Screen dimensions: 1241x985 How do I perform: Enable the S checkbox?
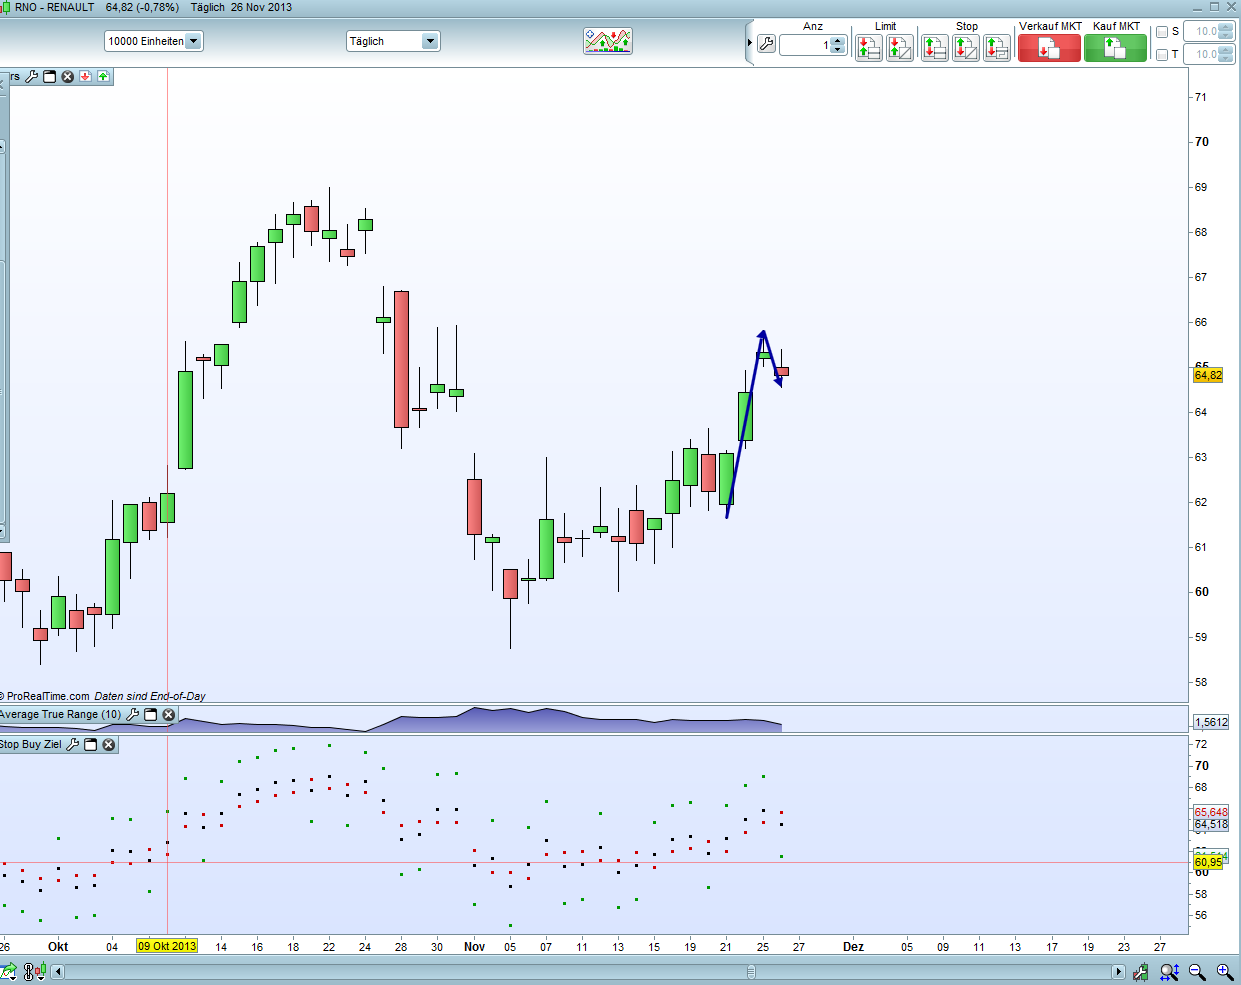pos(1162,32)
